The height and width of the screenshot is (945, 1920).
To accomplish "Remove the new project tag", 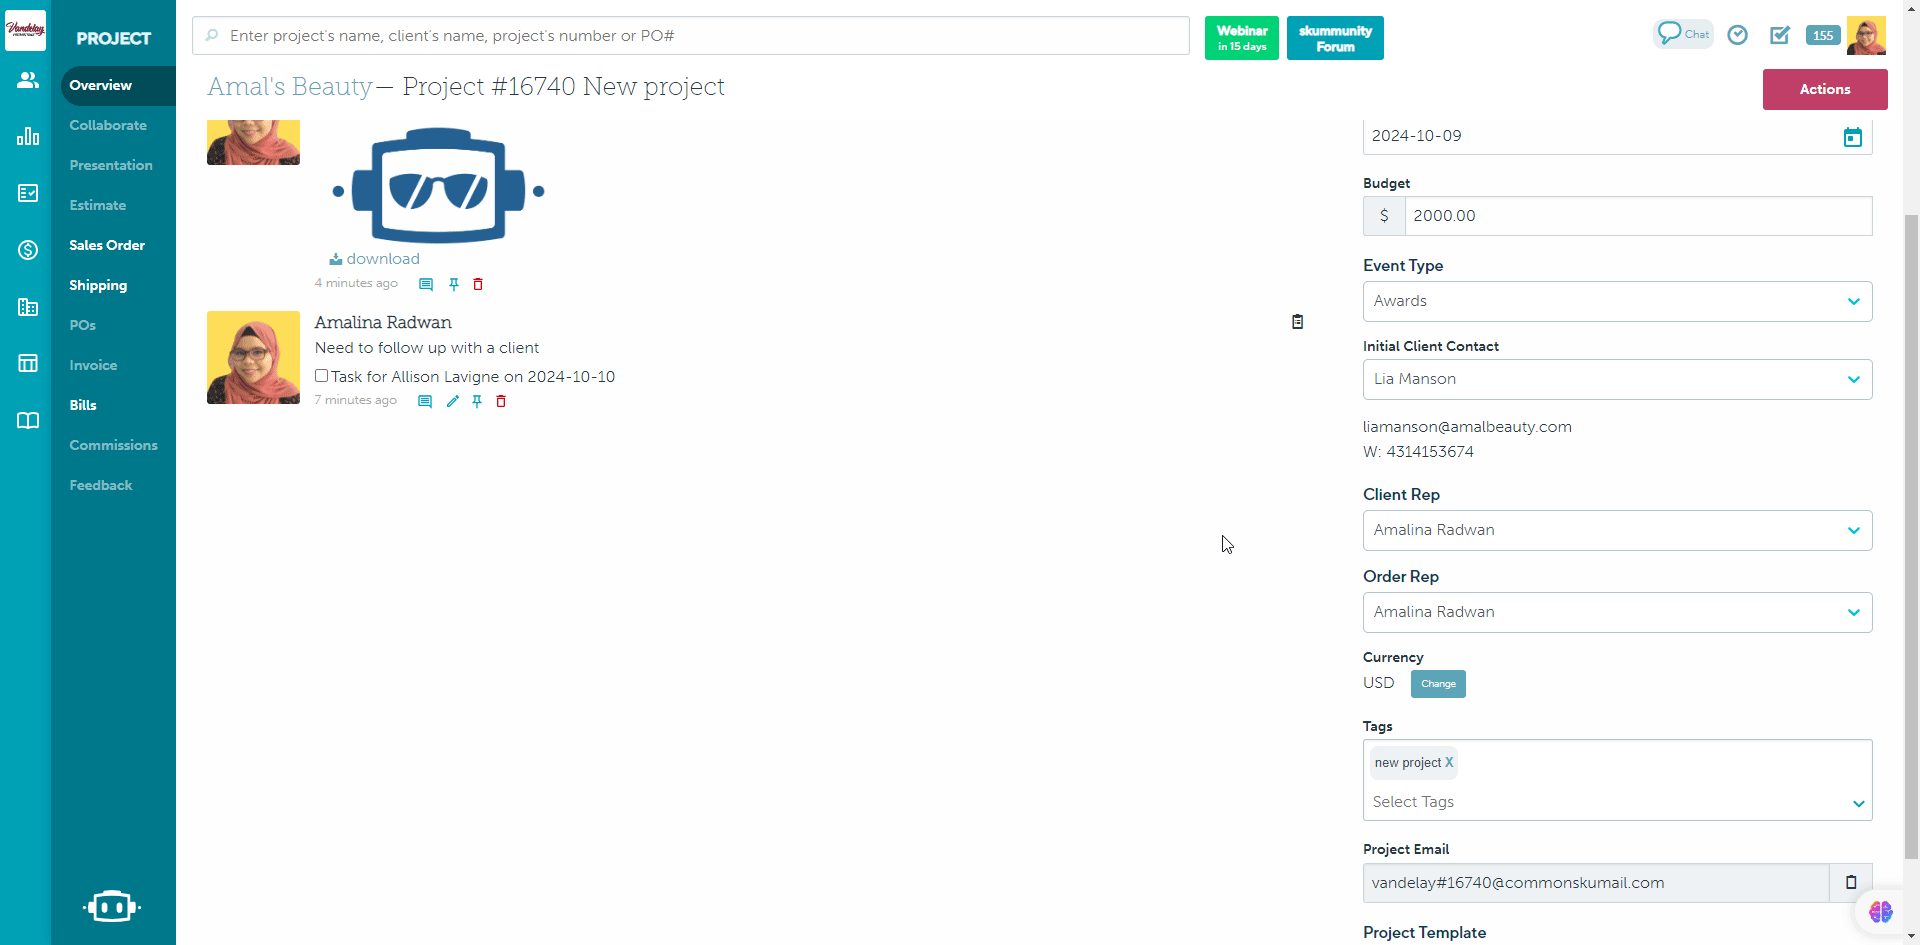I will [x=1448, y=762].
